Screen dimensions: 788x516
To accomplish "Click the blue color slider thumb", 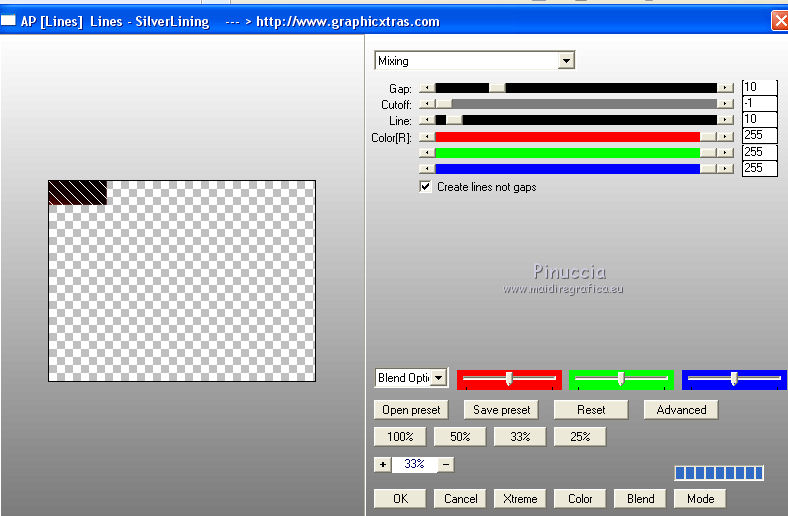I will (709, 169).
